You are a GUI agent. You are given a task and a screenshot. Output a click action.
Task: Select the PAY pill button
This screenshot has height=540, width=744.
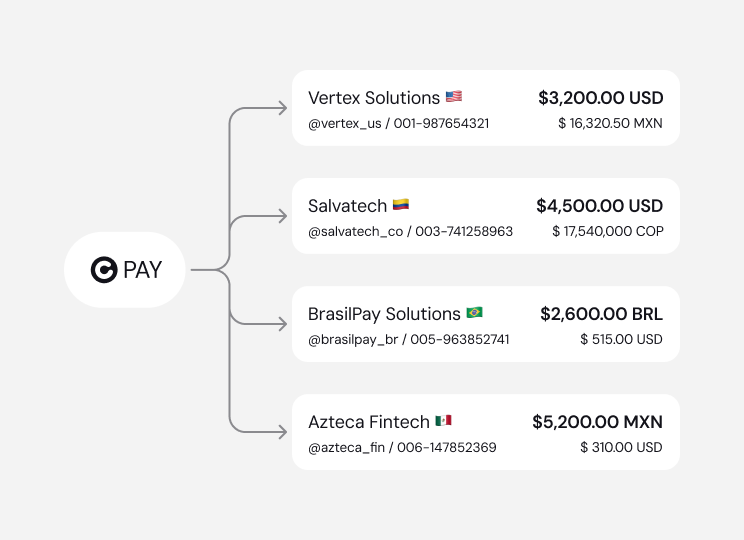pyautogui.click(x=125, y=270)
